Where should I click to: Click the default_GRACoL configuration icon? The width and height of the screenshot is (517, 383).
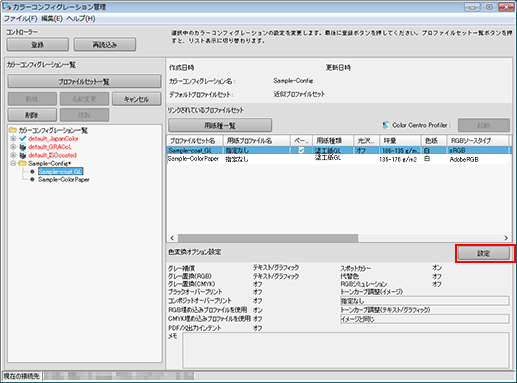point(23,147)
